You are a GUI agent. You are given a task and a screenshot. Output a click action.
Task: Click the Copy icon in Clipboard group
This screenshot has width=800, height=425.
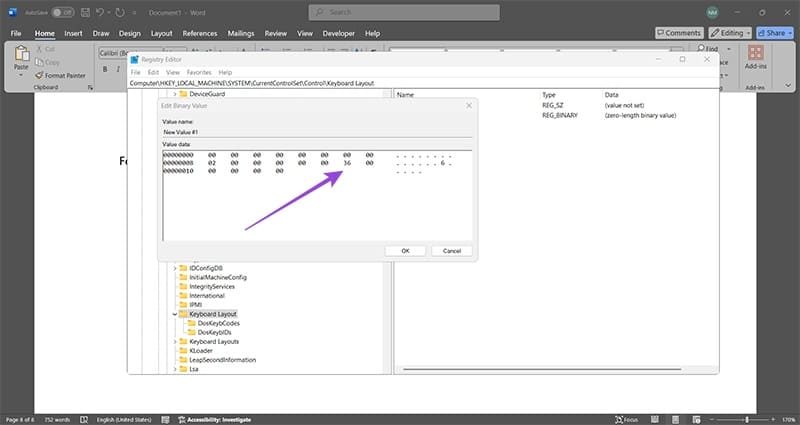40,62
